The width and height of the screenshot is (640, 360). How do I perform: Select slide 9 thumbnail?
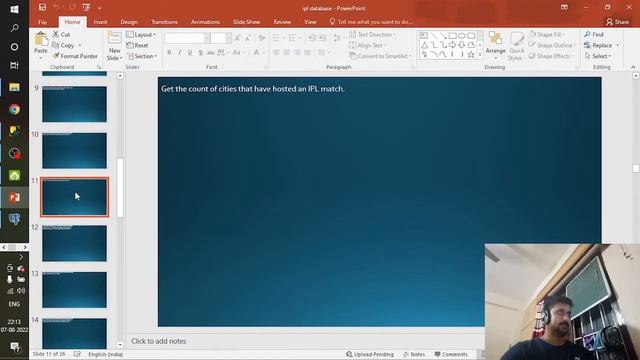[x=74, y=104]
